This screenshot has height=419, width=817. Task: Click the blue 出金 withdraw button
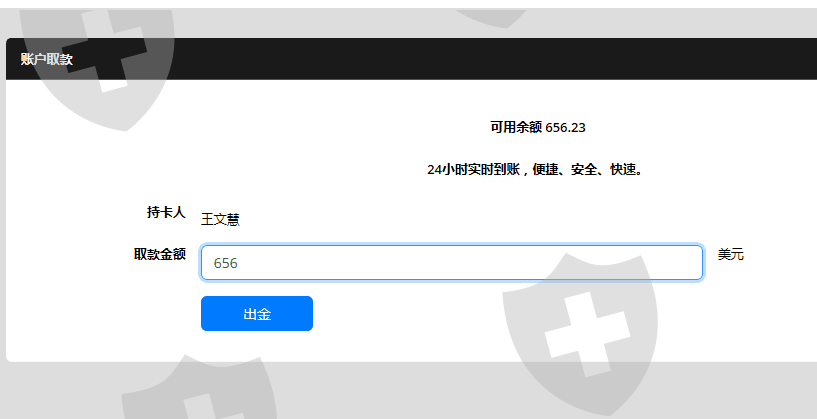pos(257,314)
